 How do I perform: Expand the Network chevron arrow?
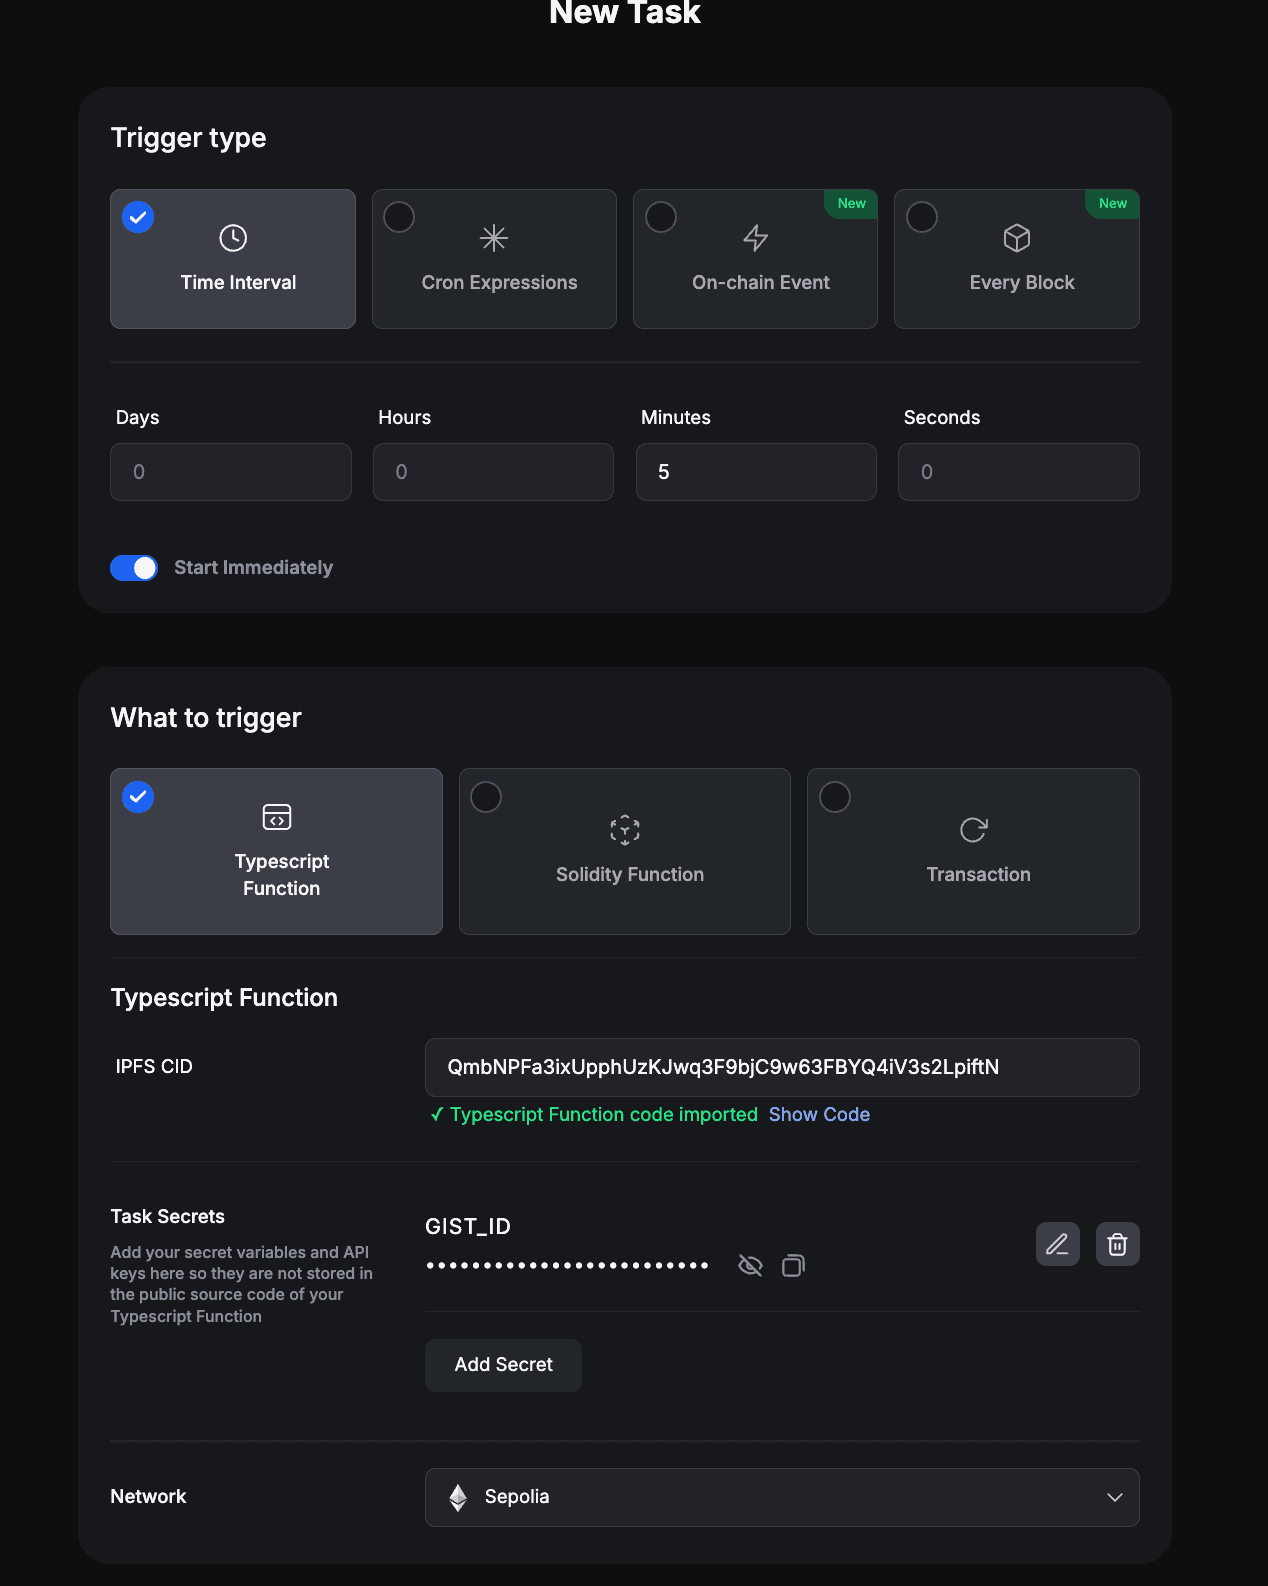tap(1114, 1497)
